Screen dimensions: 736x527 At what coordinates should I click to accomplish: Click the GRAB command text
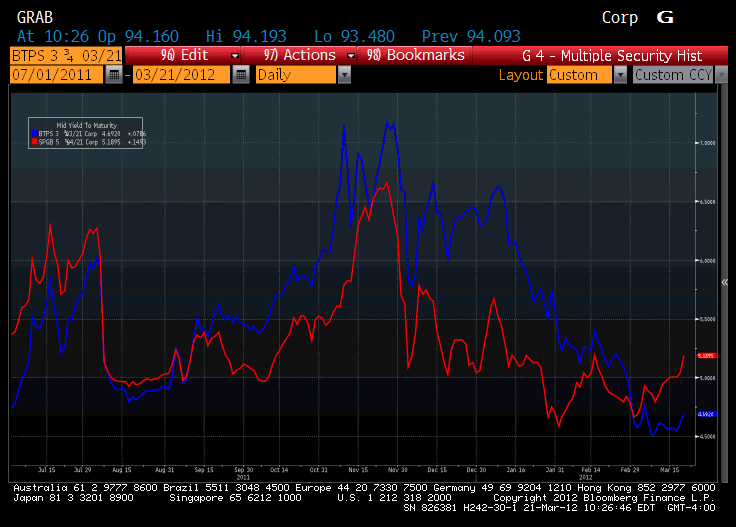point(35,17)
